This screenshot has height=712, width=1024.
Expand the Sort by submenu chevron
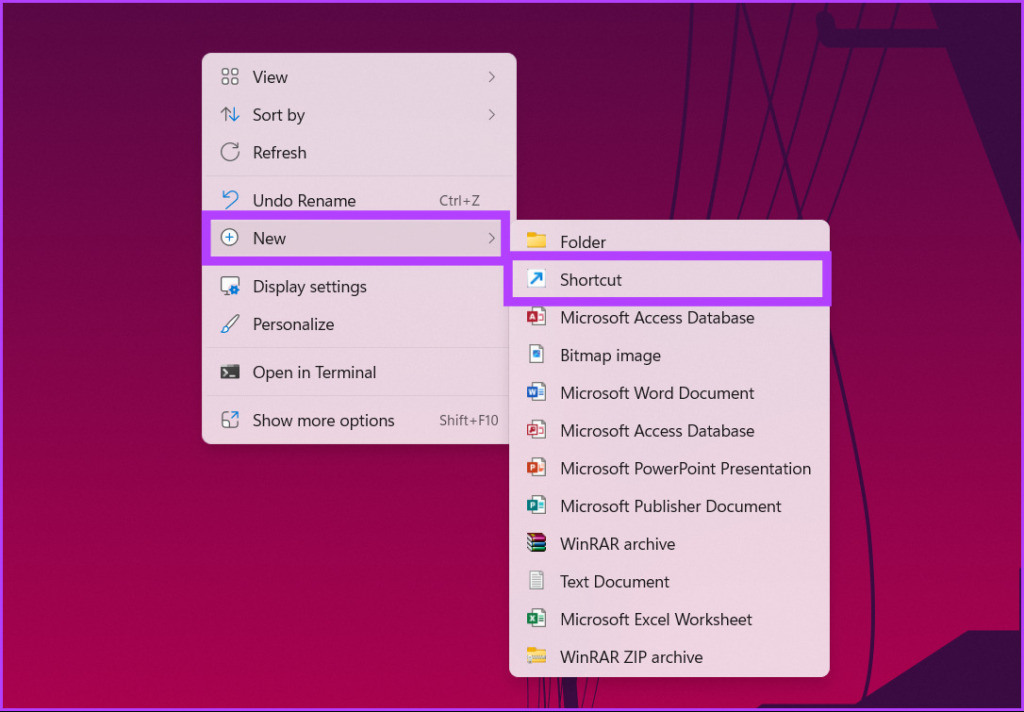(492, 115)
